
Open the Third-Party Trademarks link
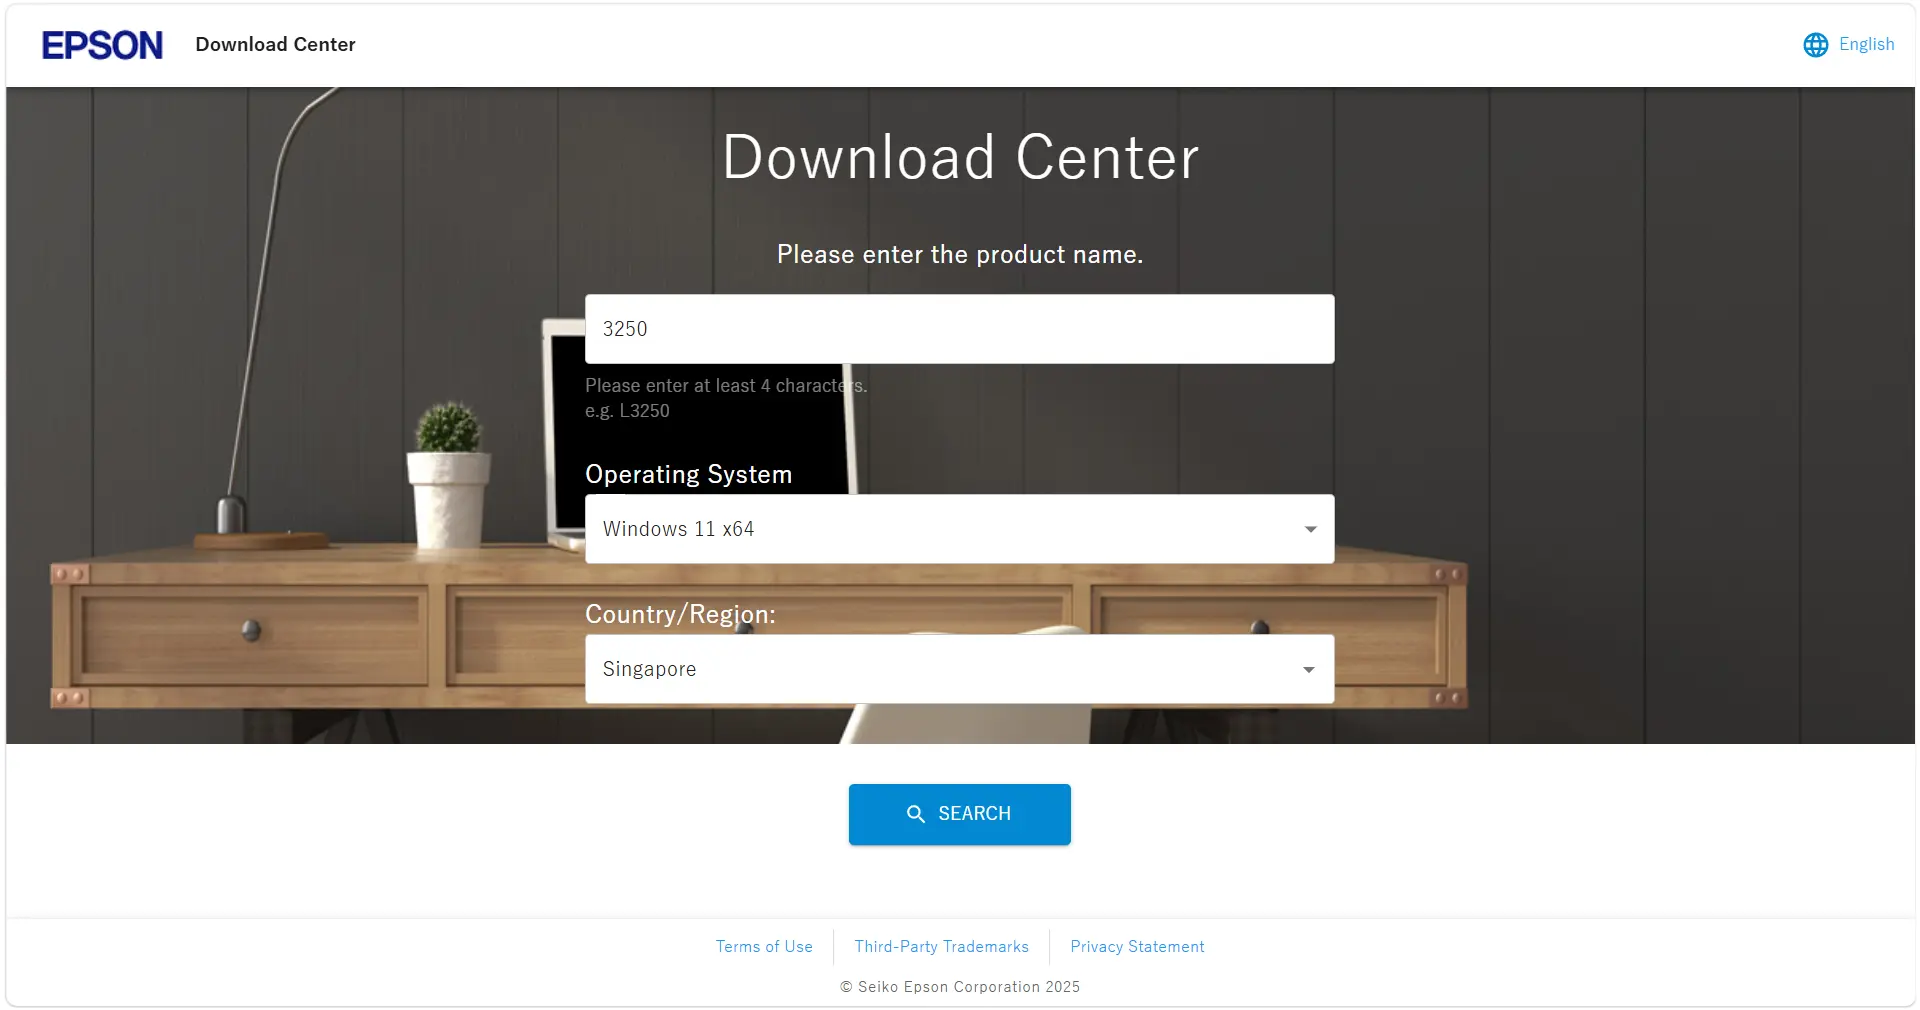941,947
